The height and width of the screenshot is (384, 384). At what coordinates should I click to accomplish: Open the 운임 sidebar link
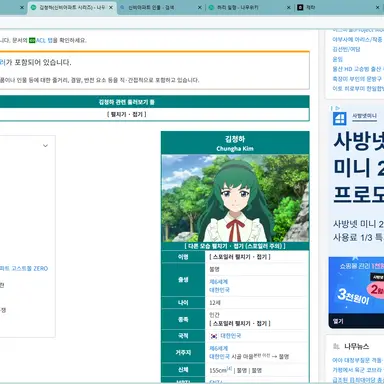(337, 59)
